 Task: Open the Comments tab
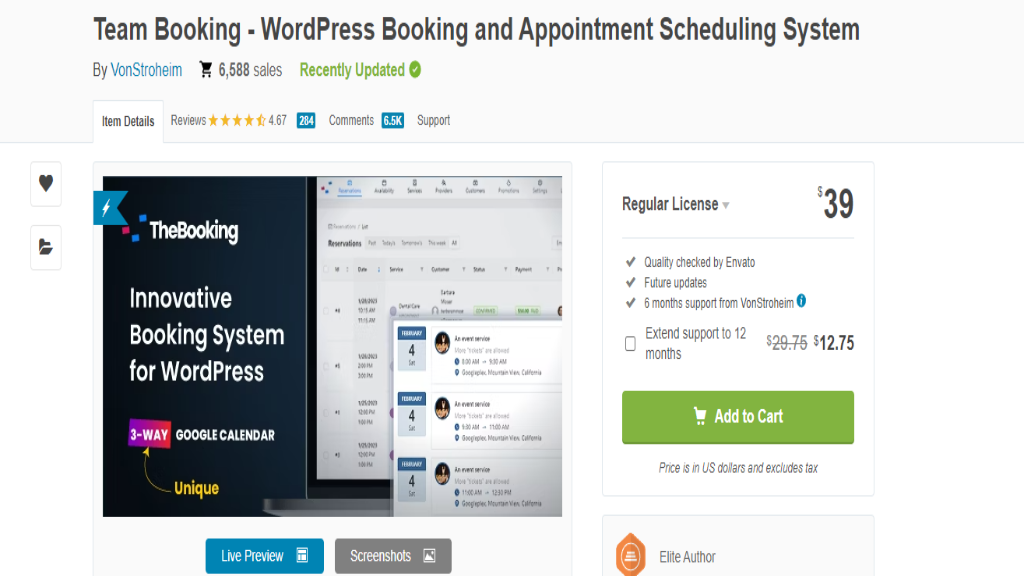coord(351,120)
